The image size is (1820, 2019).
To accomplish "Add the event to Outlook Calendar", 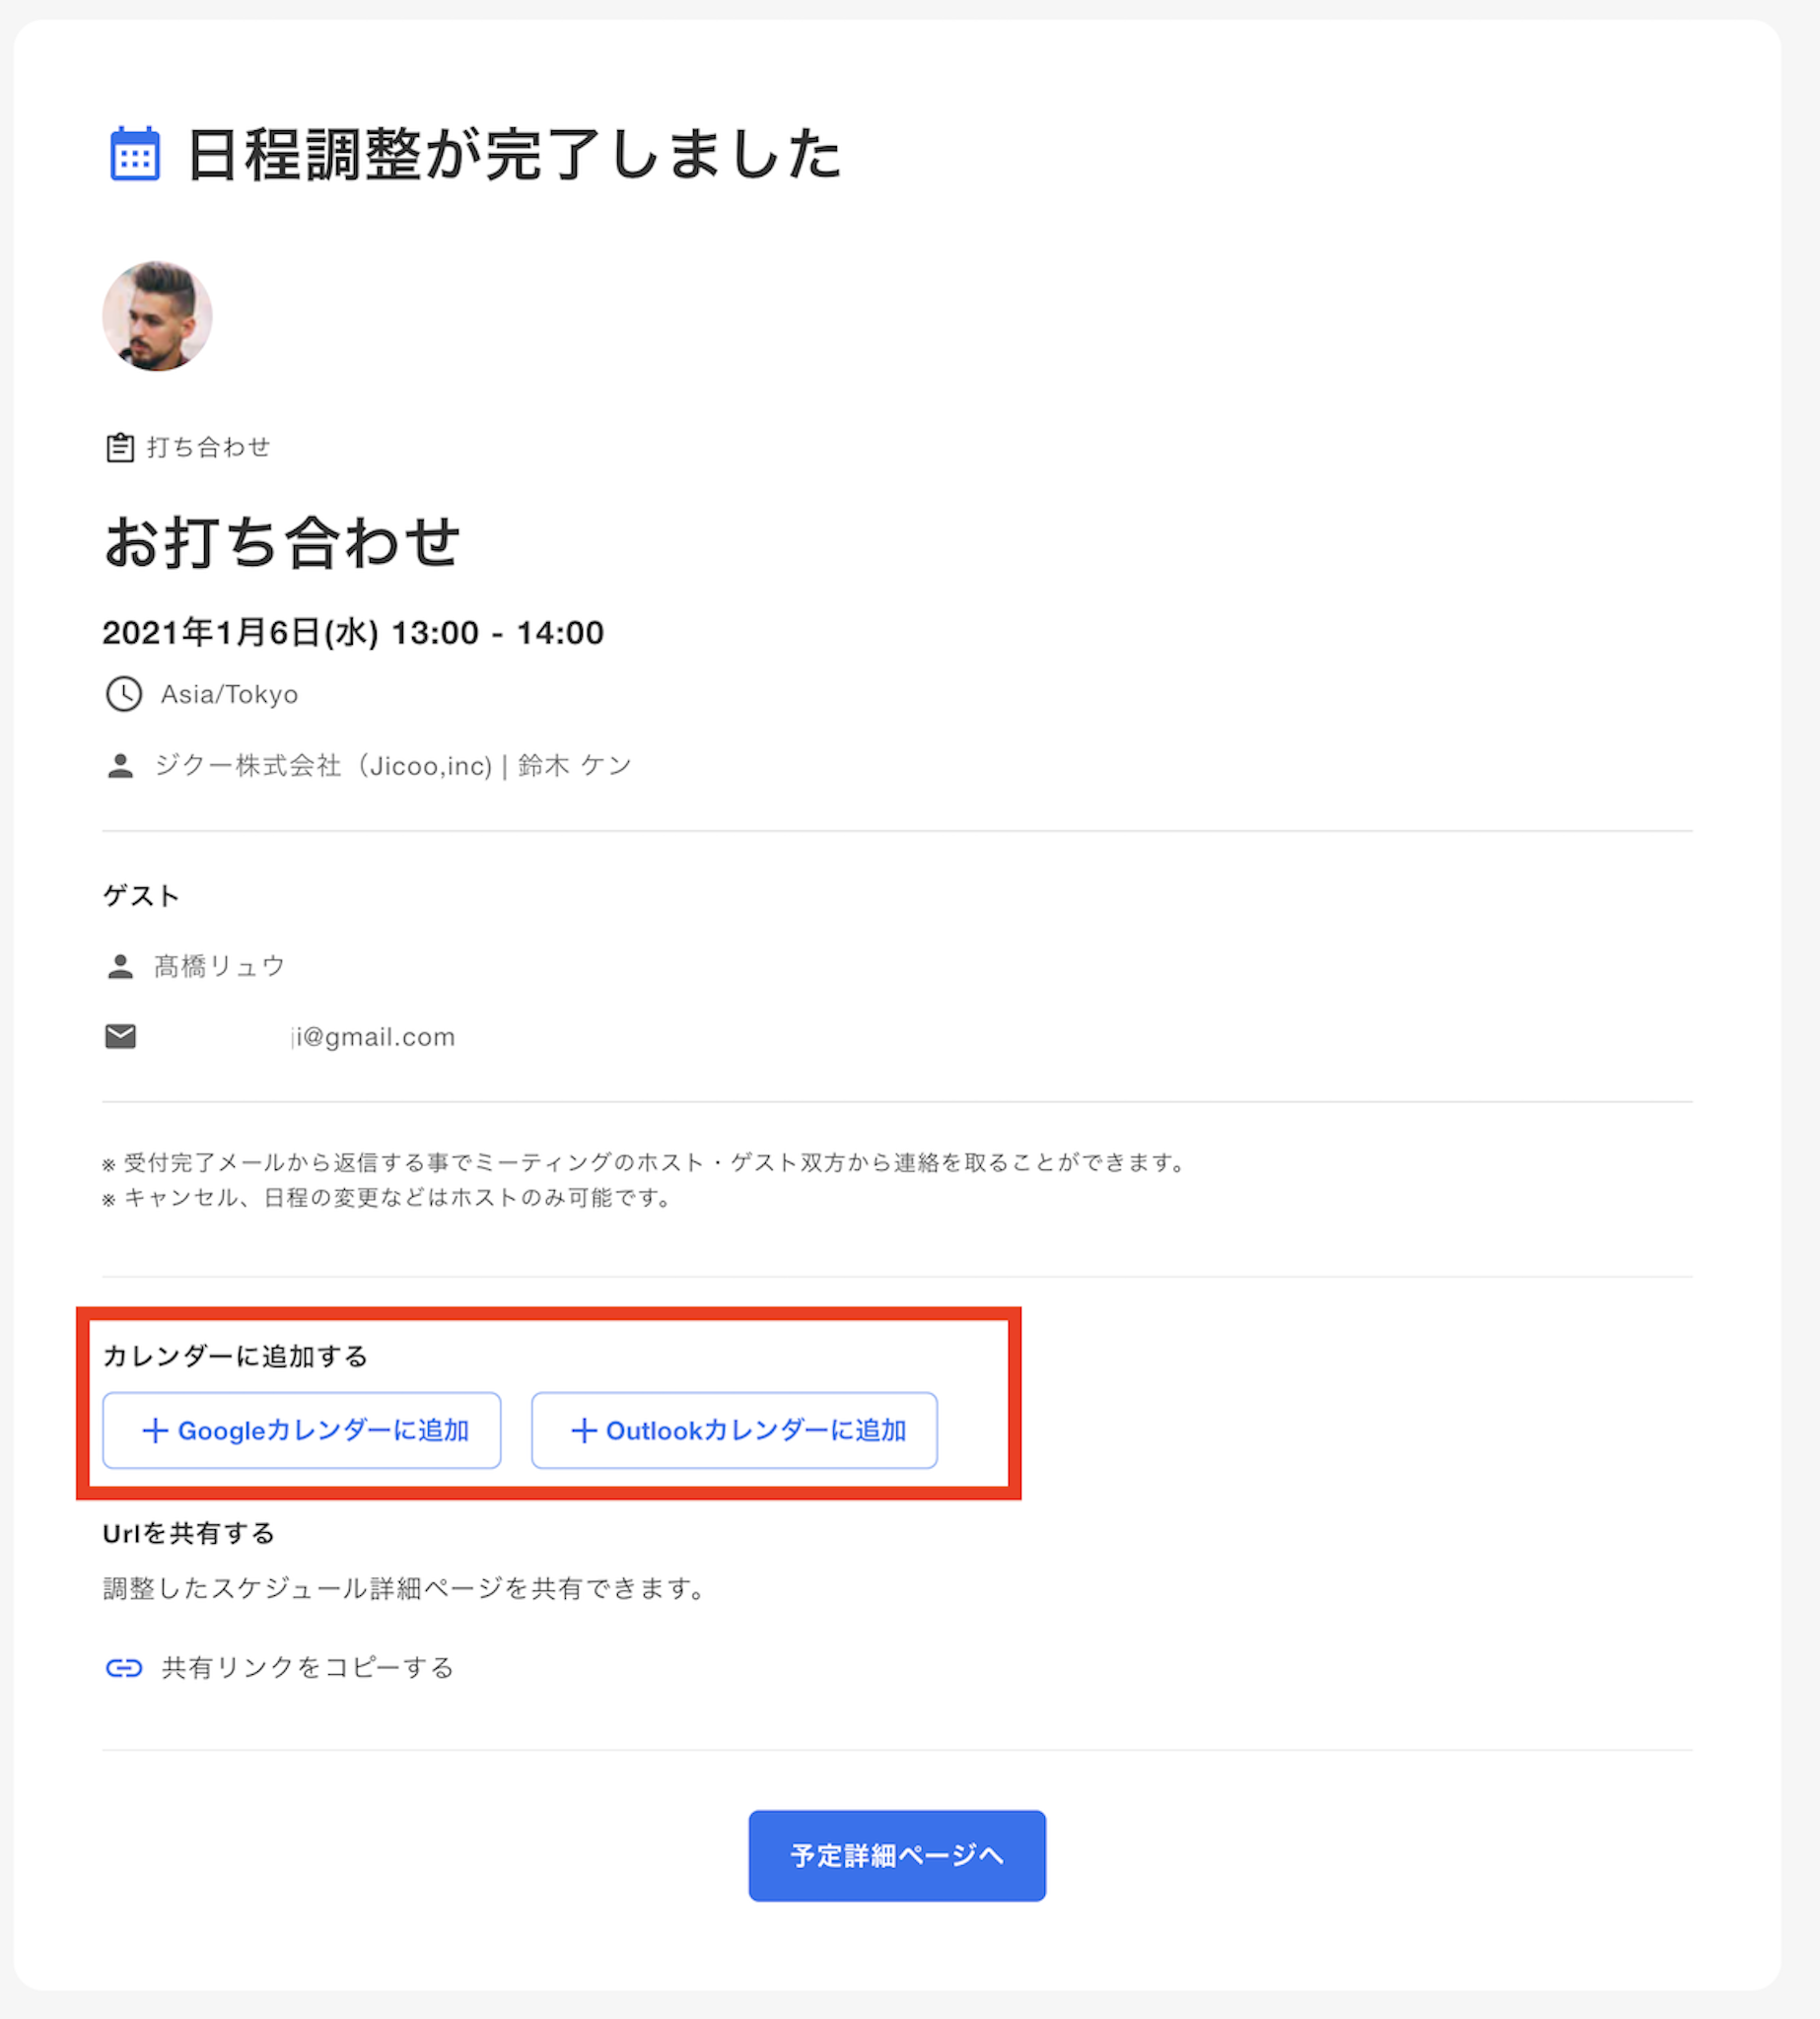I will coord(734,1430).
